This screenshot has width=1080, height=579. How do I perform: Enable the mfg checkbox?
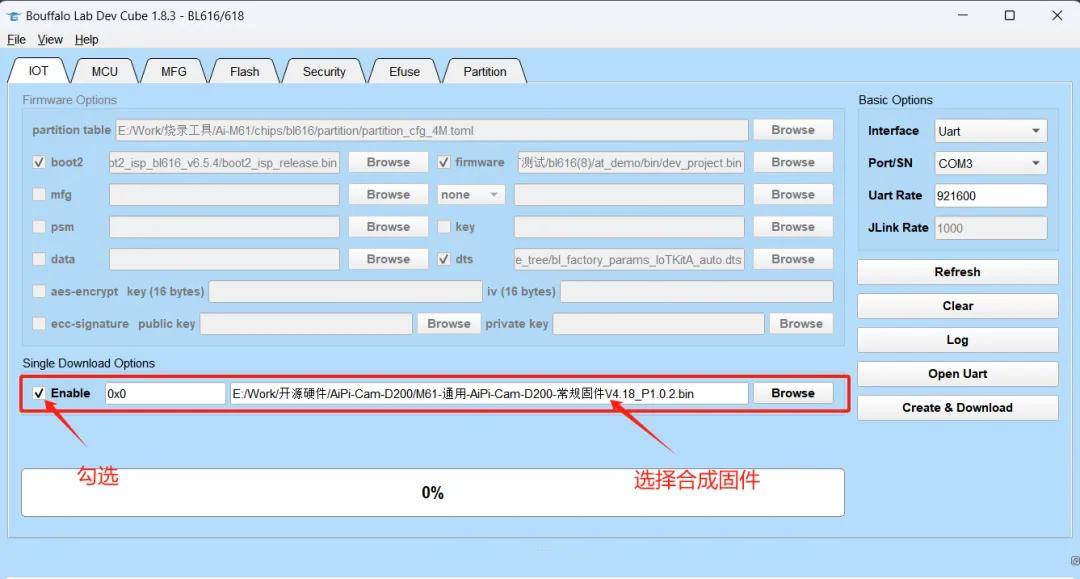pos(39,195)
